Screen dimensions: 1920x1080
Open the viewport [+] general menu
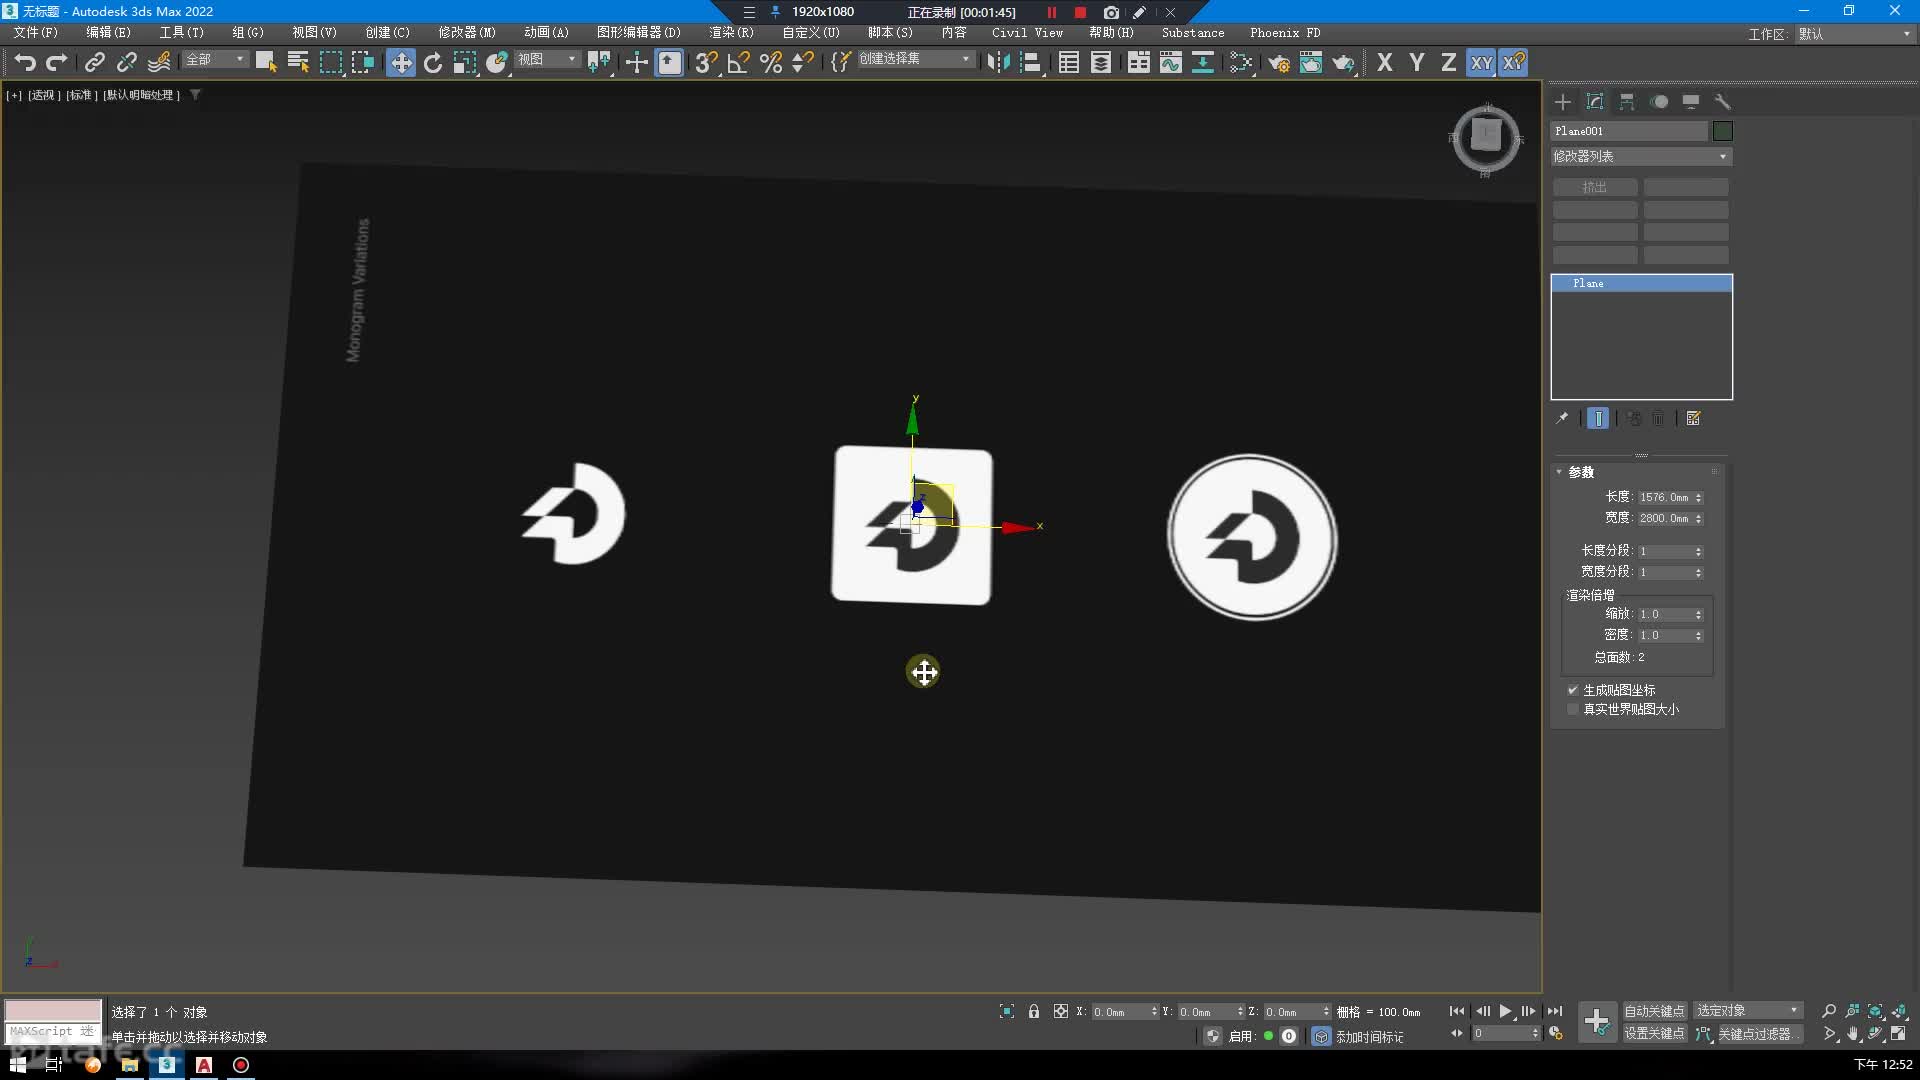coord(14,95)
